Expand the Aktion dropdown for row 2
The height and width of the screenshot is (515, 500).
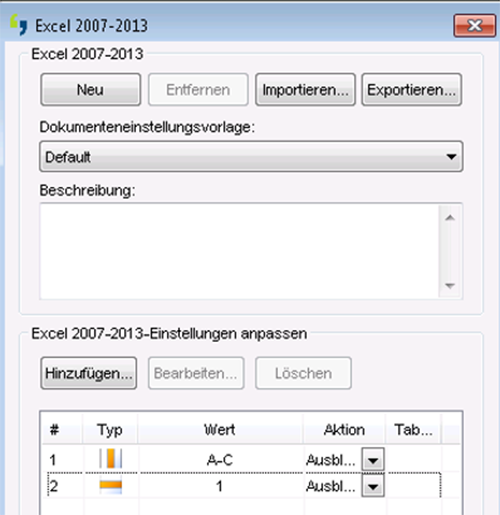[x=373, y=486]
